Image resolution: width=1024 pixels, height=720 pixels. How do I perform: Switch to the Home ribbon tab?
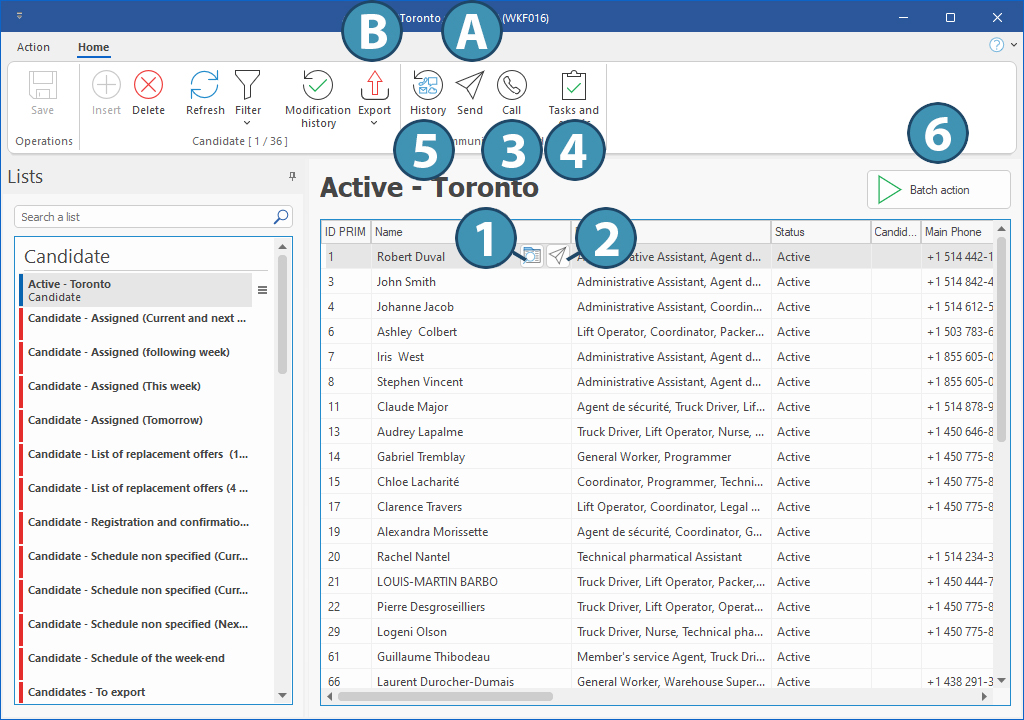(93, 47)
